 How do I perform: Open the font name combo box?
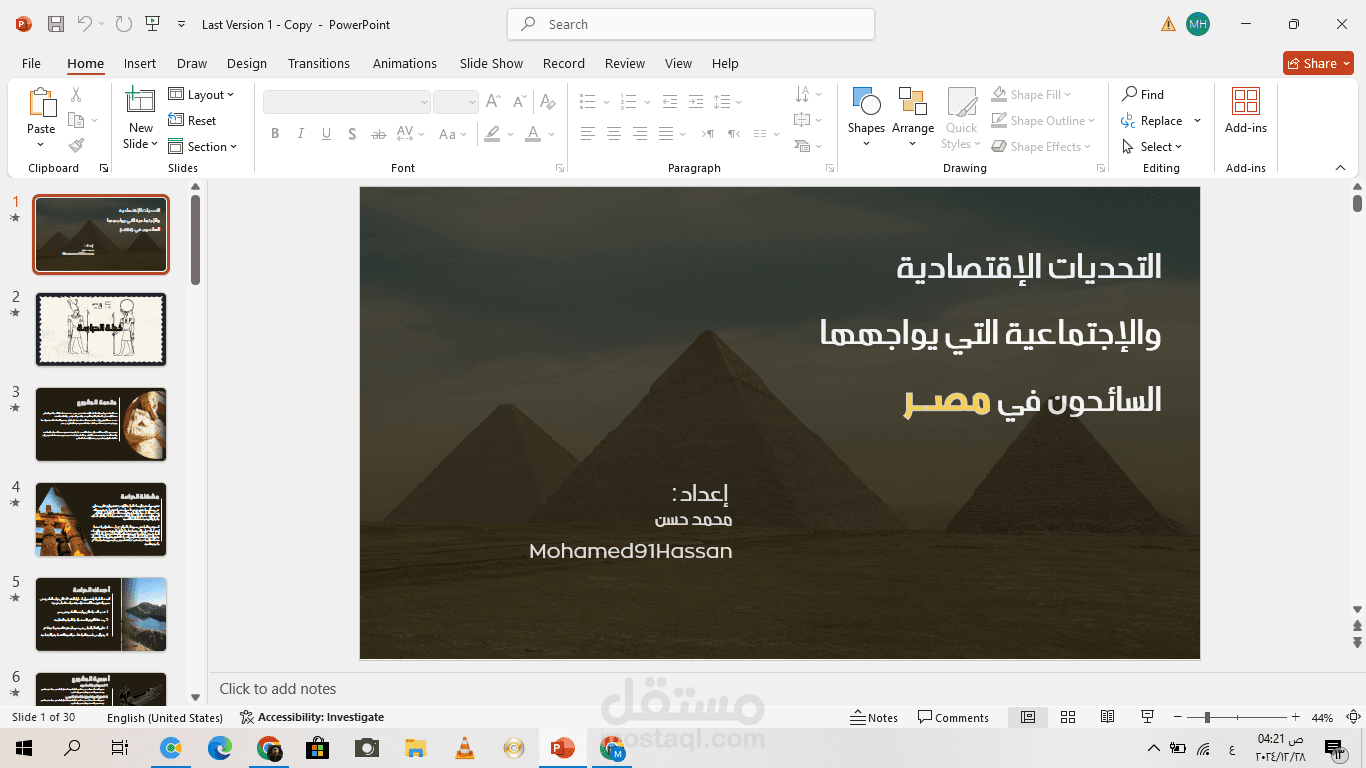pyautogui.click(x=347, y=102)
